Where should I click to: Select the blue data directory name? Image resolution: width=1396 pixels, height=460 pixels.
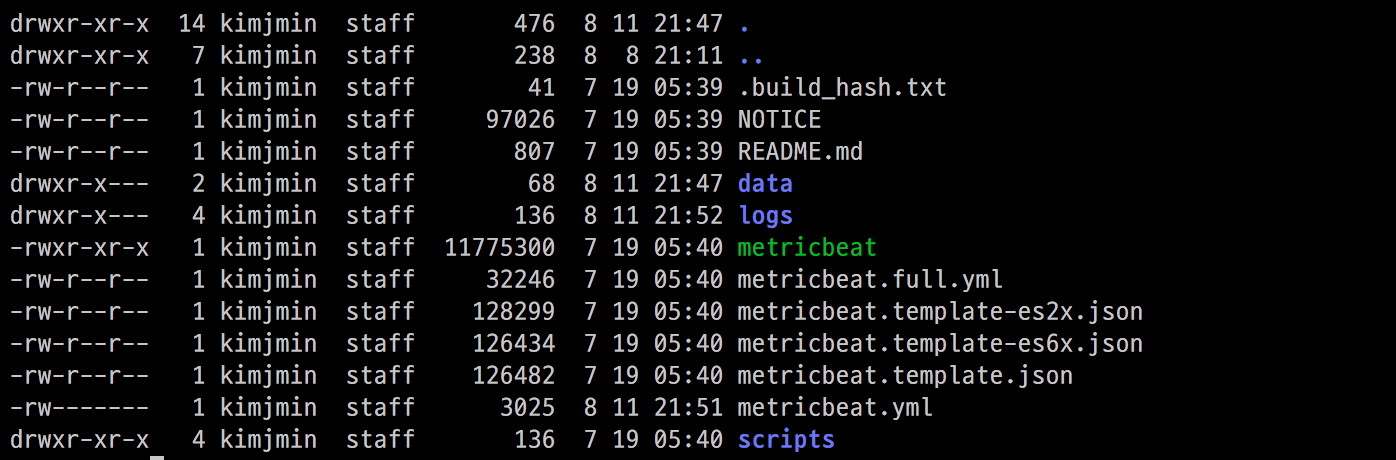(765, 184)
